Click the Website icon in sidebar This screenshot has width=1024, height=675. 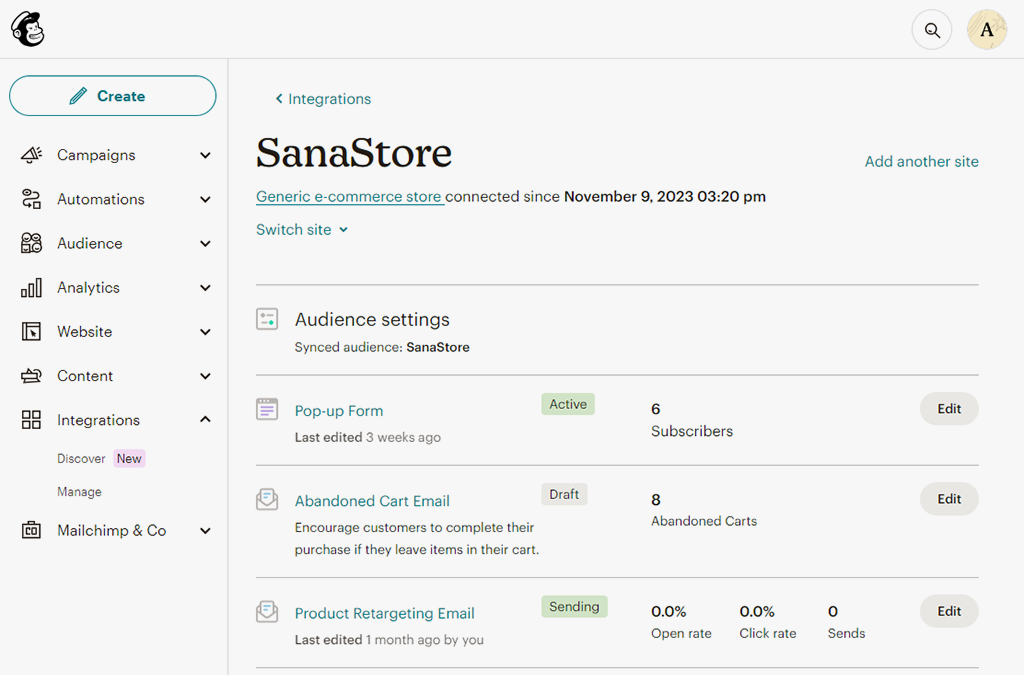pyautogui.click(x=32, y=331)
